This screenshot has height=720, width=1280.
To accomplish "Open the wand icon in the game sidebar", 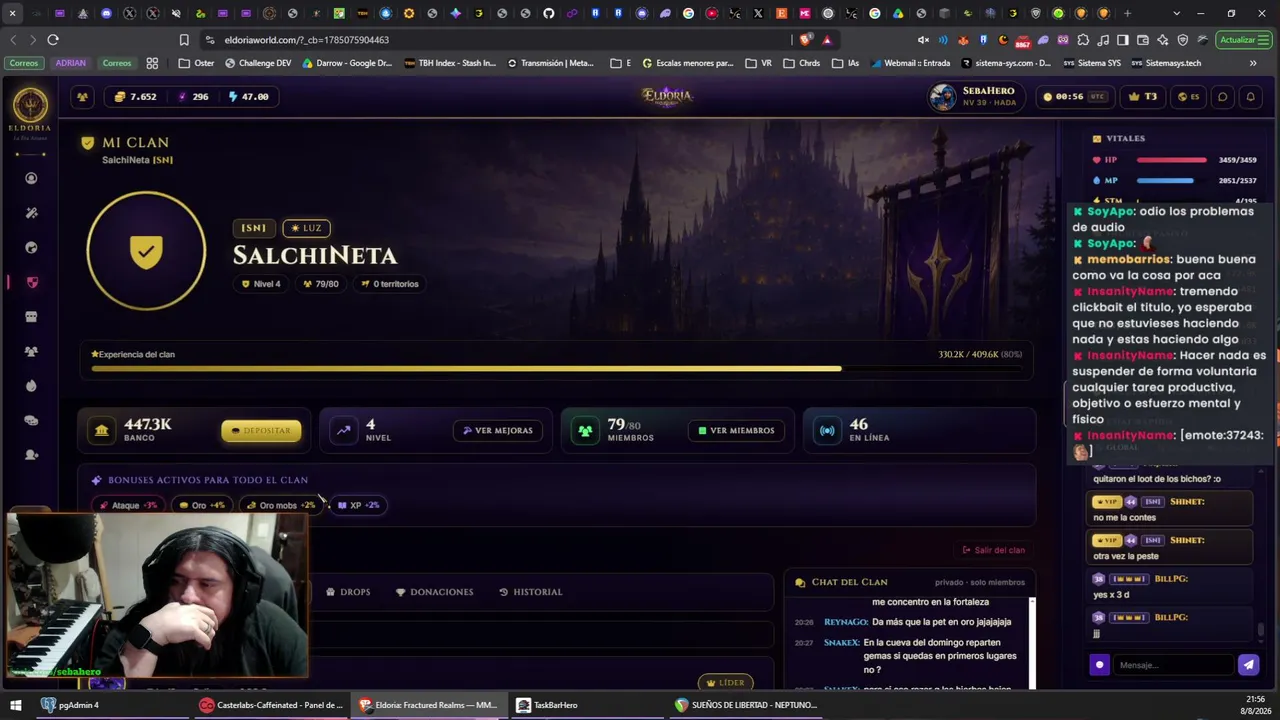I will (31, 213).
